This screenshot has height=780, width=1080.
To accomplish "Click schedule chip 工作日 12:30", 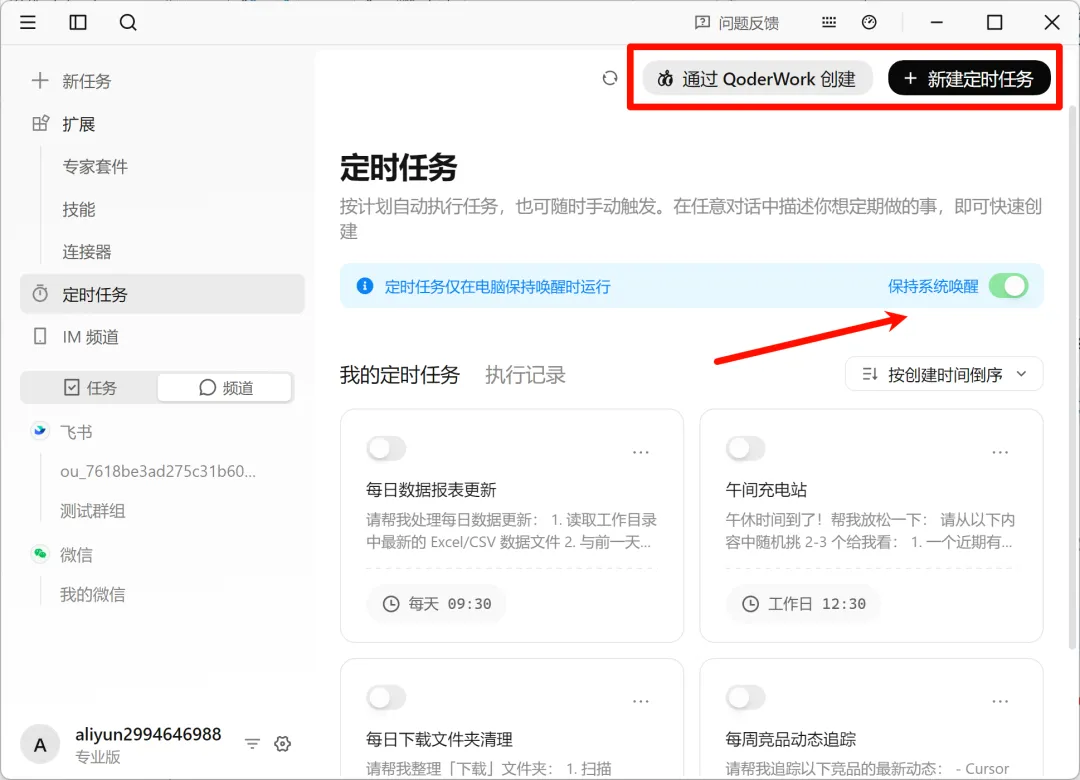I will coord(802,604).
